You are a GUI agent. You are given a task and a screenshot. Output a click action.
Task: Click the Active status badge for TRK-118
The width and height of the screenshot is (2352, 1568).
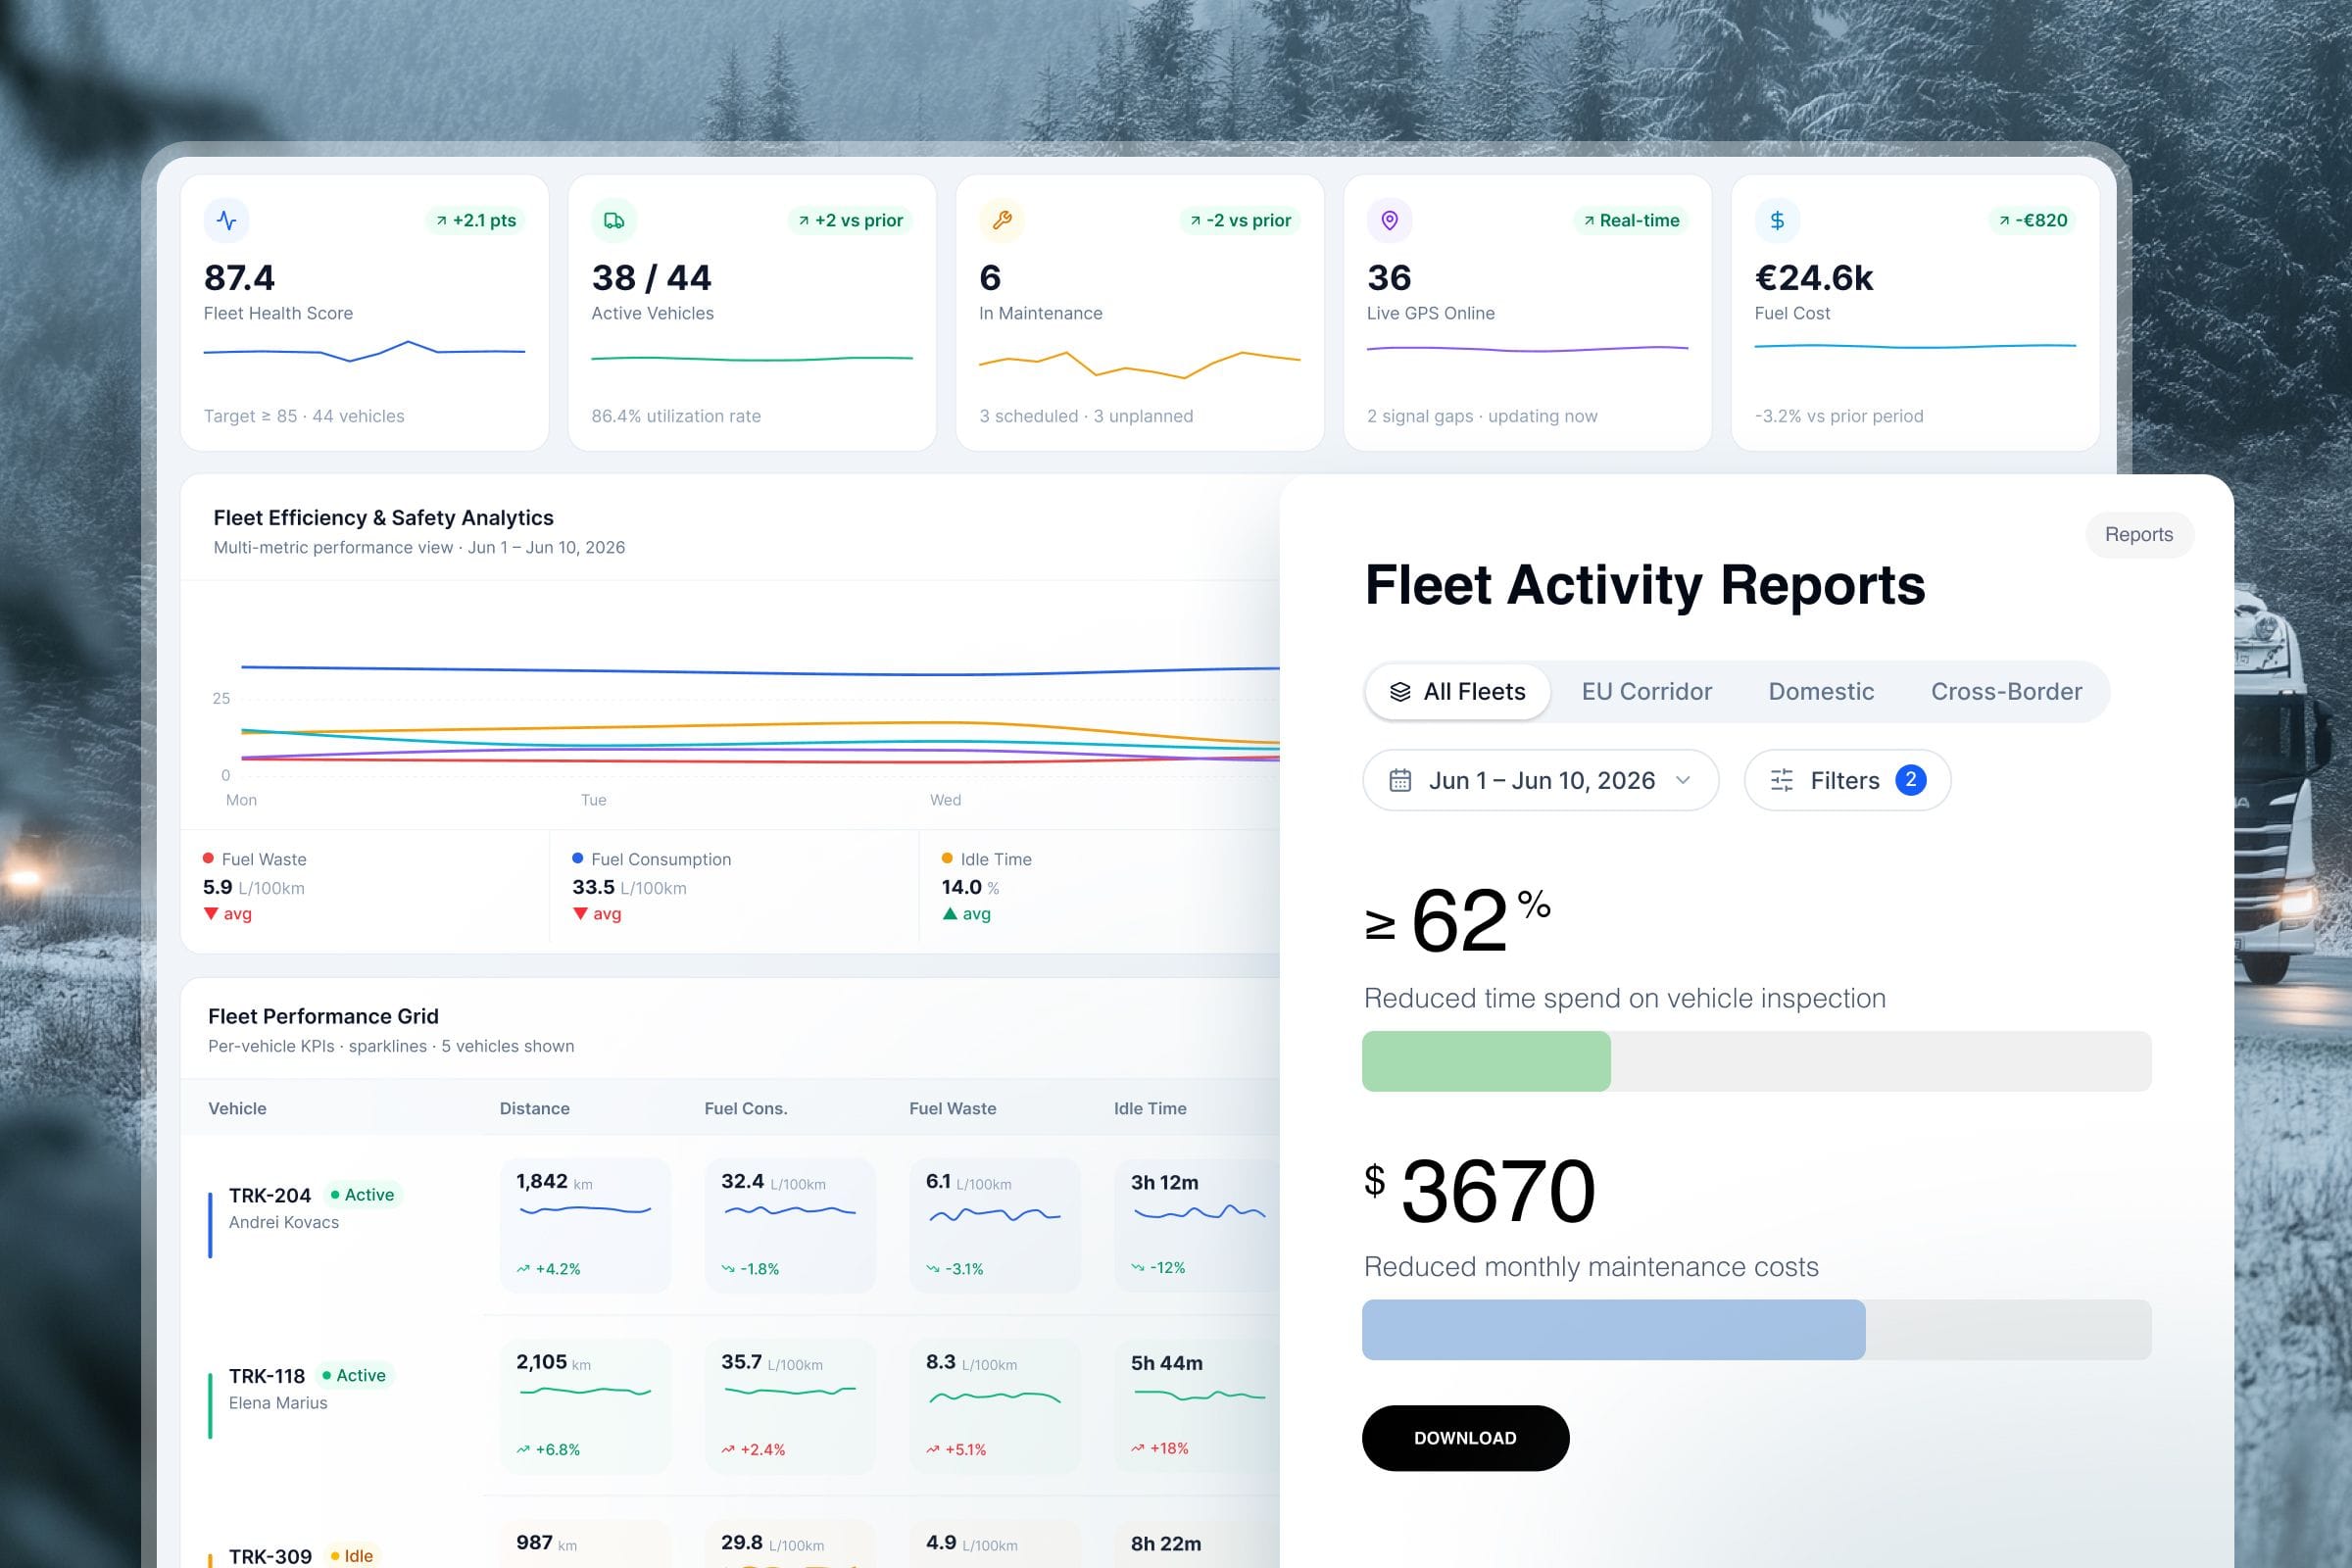coord(354,1376)
